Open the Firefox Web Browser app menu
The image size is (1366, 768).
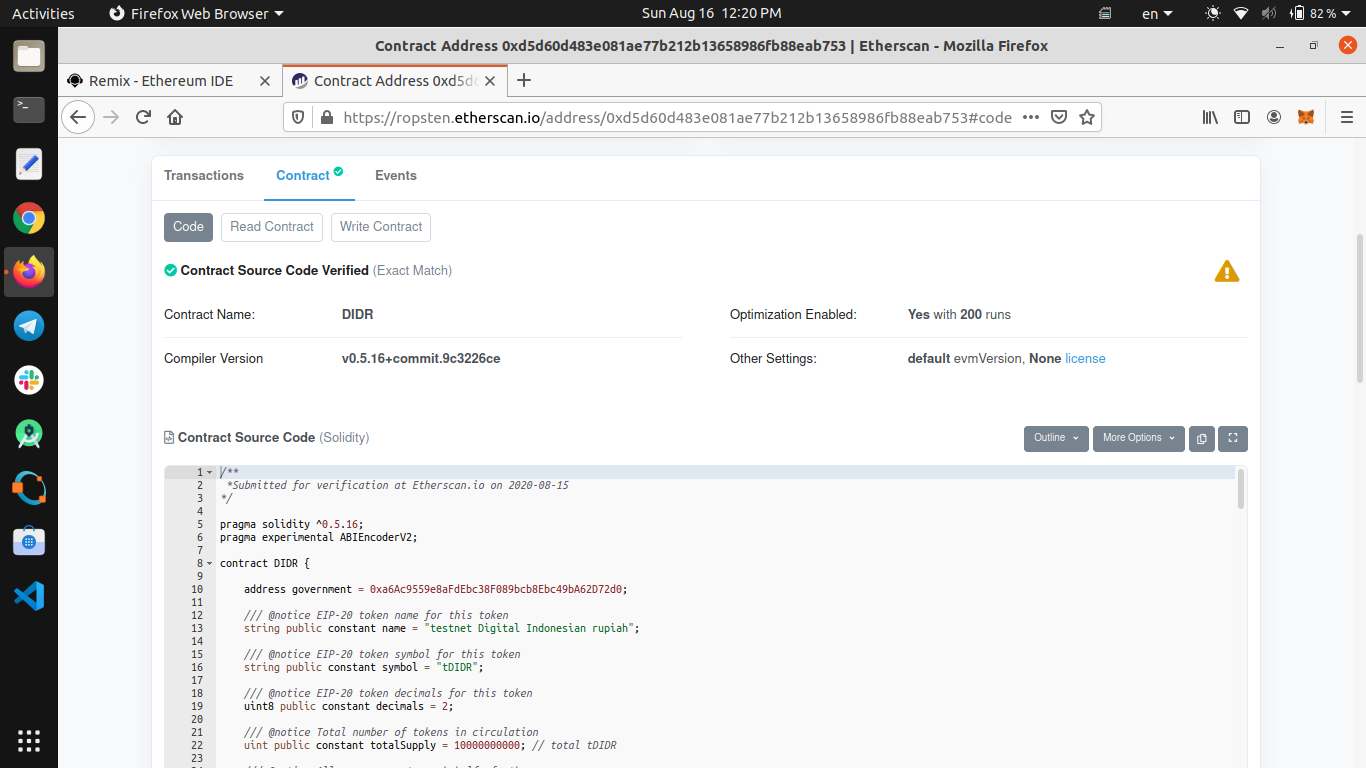(196, 14)
